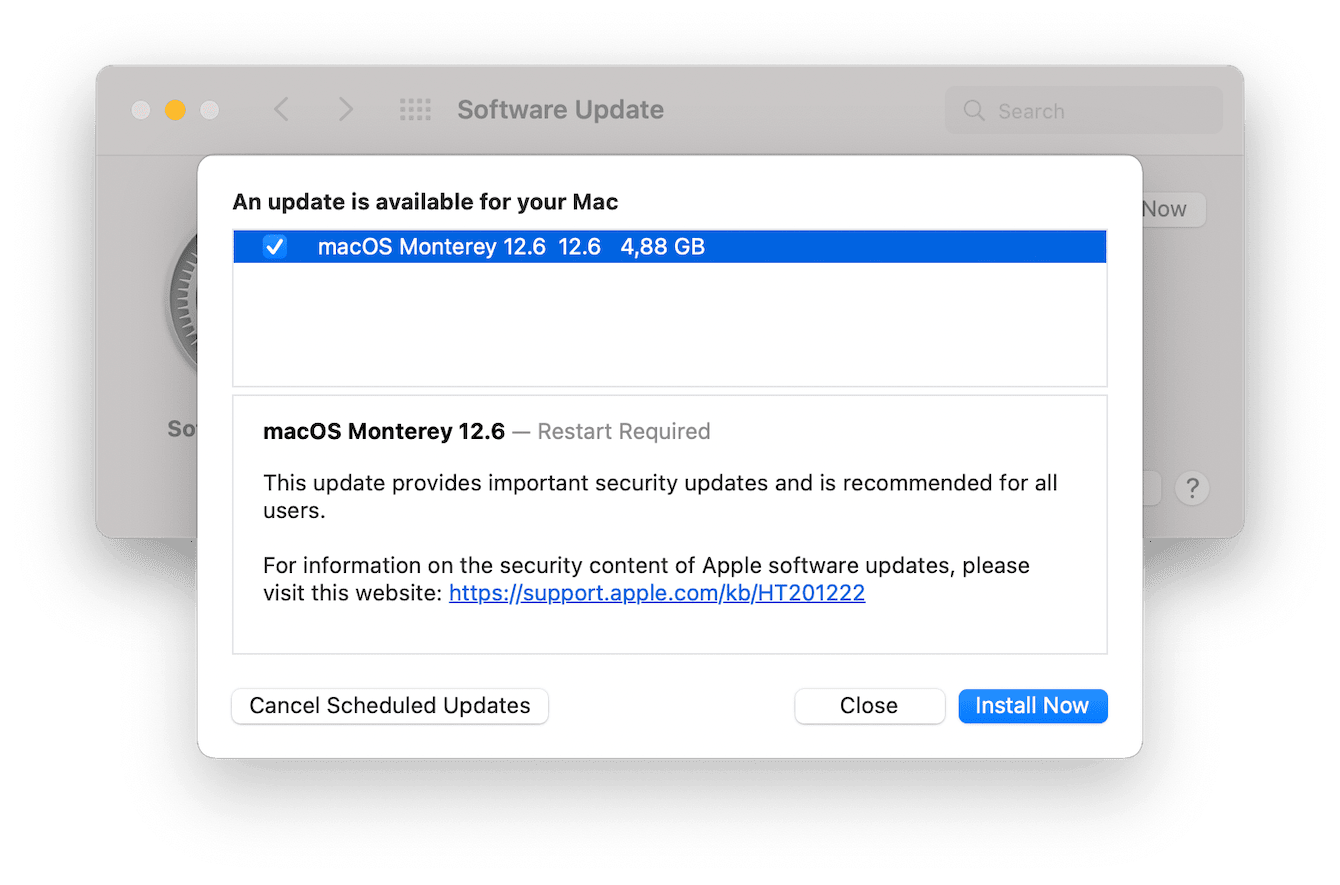
Task: Click the zoom window control button
Action: tap(209, 110)
